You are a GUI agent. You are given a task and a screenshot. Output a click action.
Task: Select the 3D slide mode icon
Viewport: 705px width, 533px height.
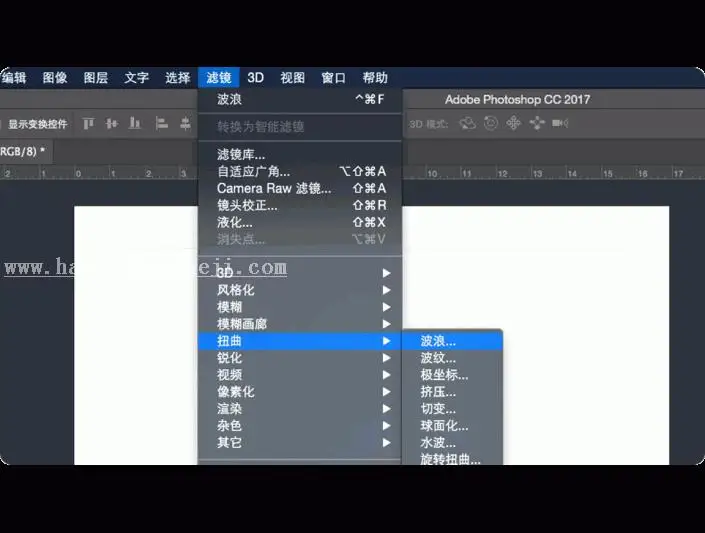click(x=537, y=123)
